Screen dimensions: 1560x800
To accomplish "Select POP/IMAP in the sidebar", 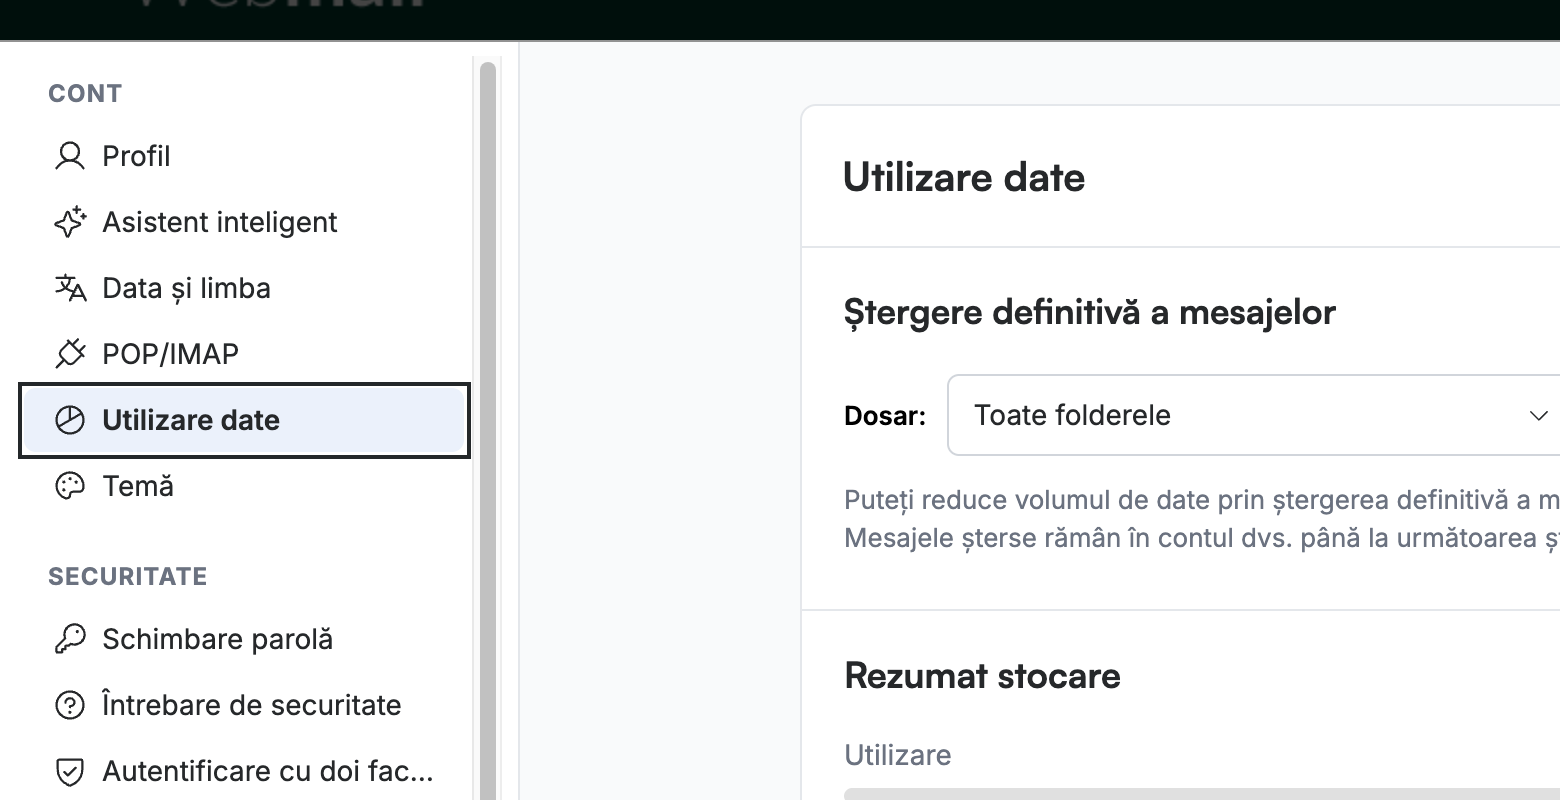I will tap(244, 354).
